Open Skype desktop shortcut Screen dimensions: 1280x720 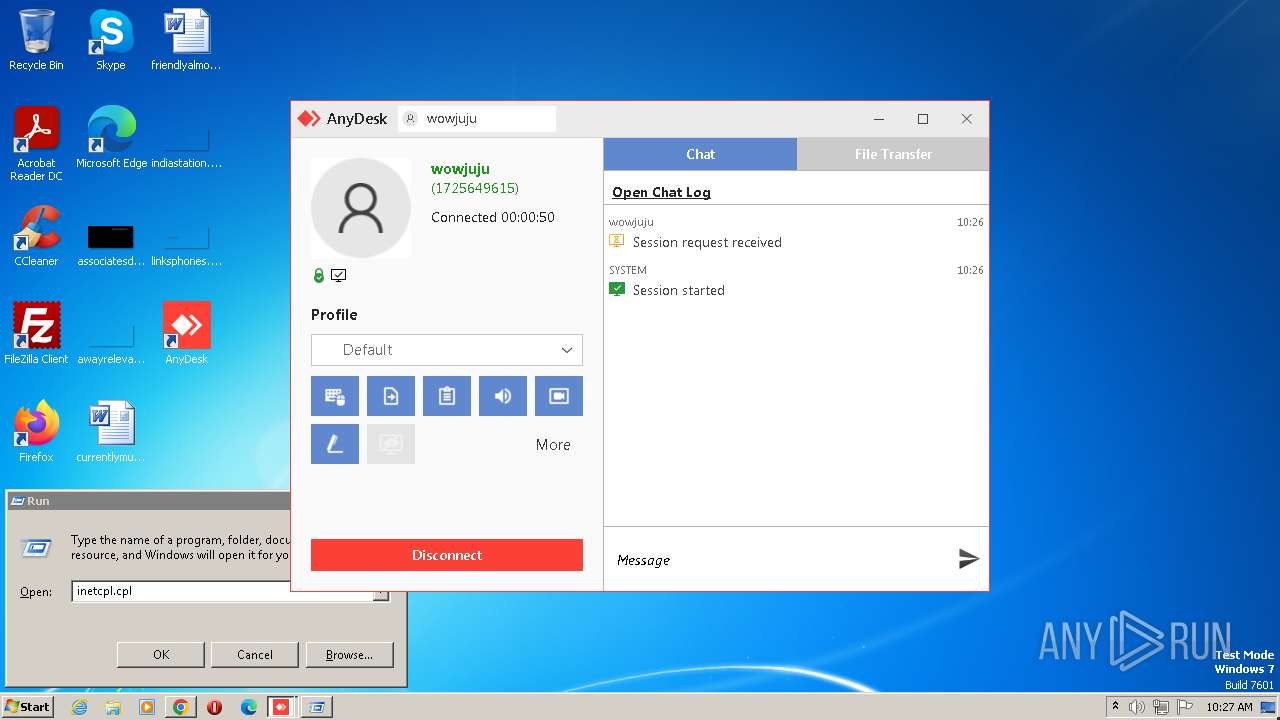click(110, 40)
